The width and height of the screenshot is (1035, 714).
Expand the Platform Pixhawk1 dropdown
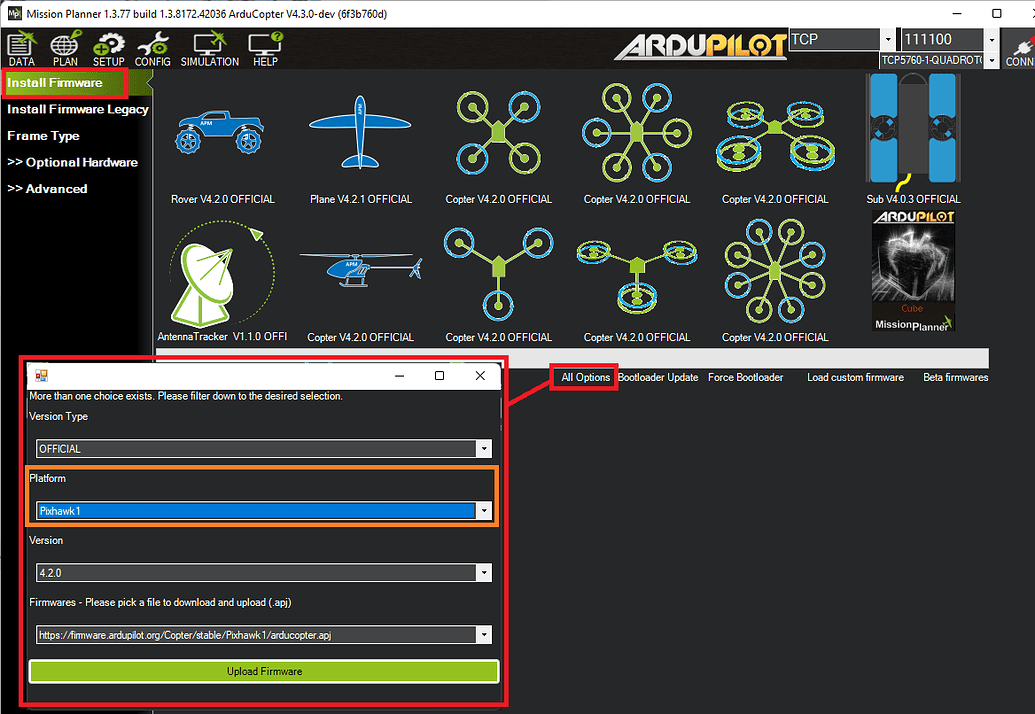pyautogui.click(x=484, y=511)
